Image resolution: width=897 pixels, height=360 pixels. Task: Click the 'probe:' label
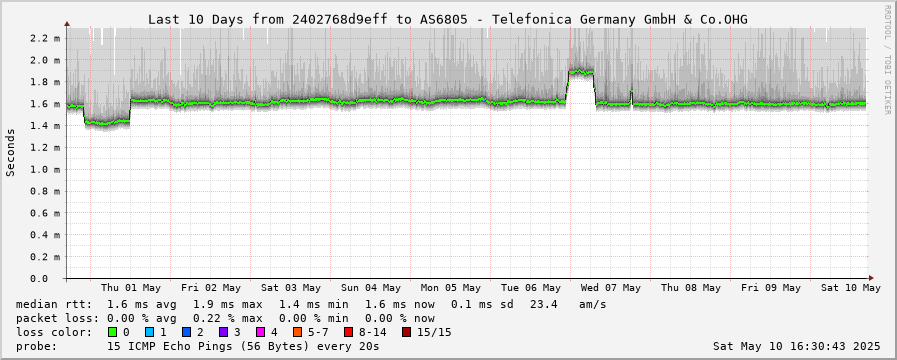[37, 346]
